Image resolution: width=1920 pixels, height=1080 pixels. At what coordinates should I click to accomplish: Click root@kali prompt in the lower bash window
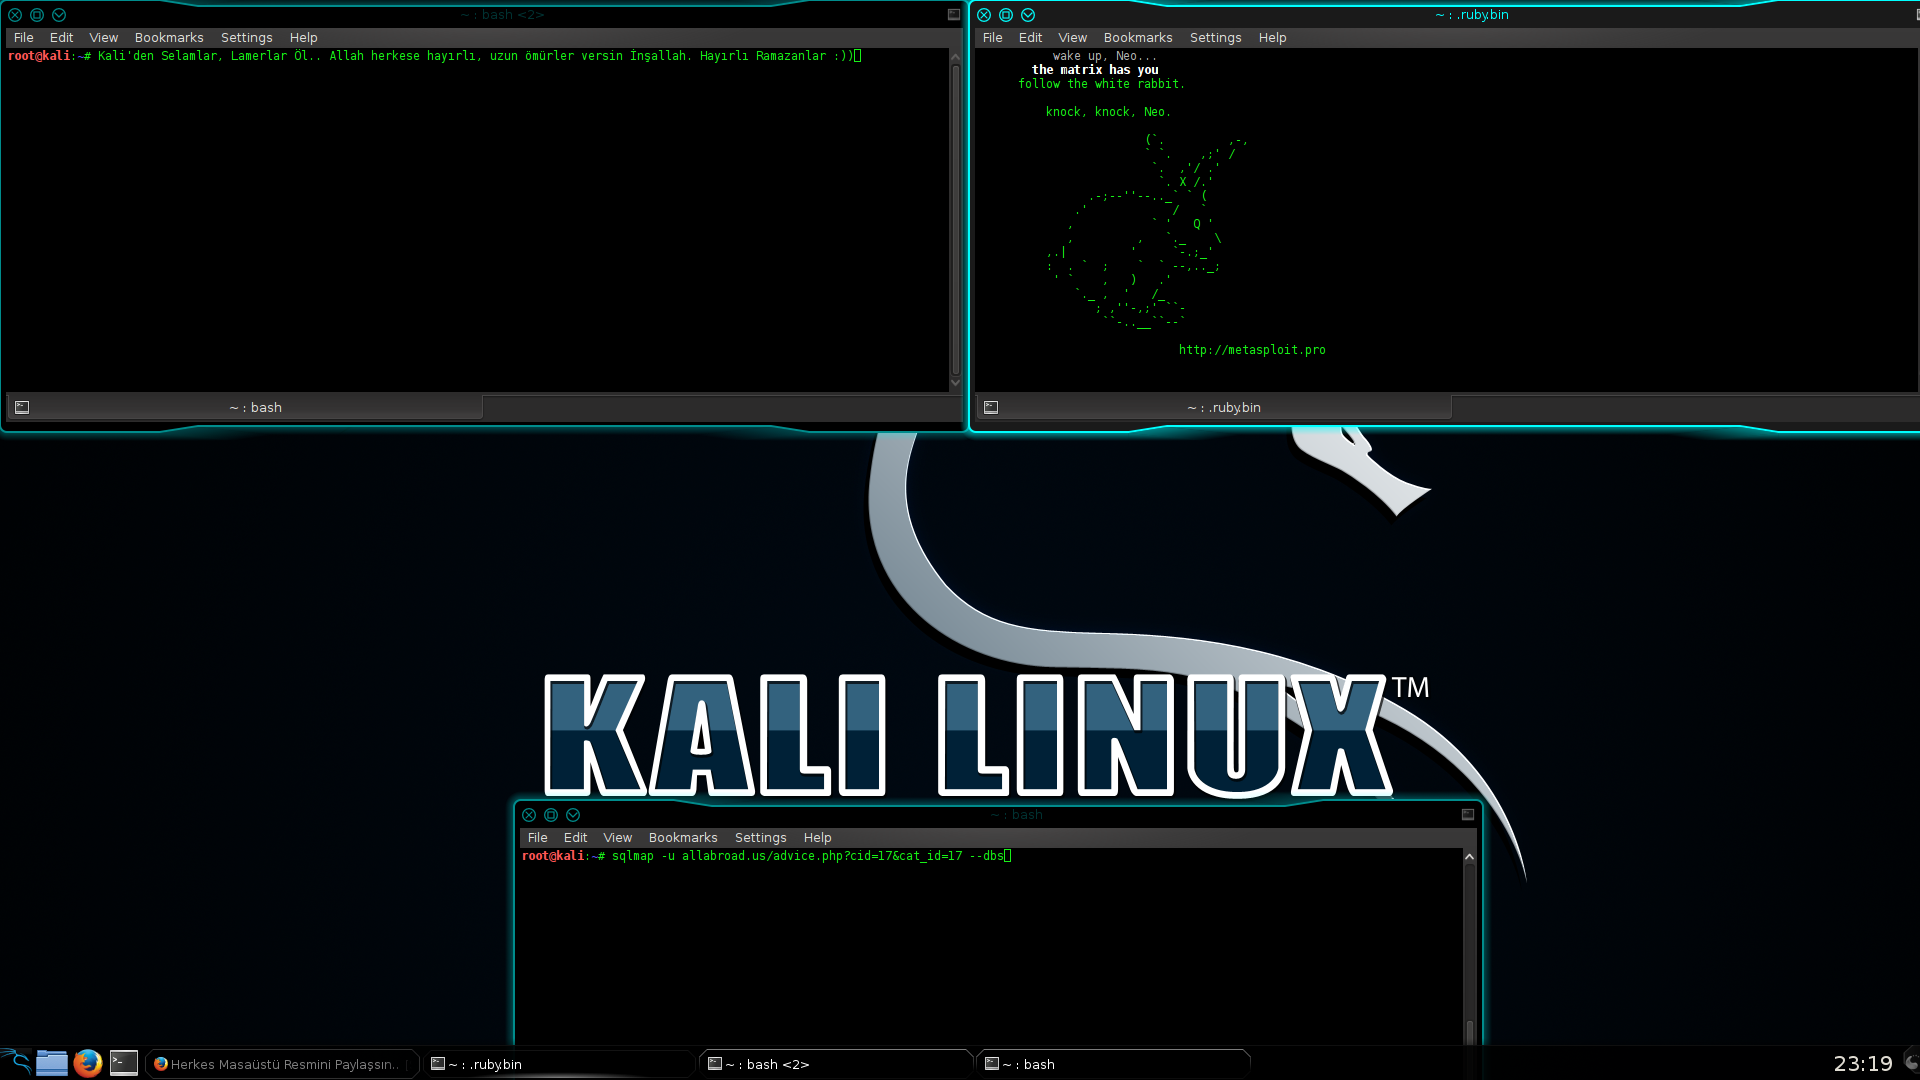click(563, 856)
